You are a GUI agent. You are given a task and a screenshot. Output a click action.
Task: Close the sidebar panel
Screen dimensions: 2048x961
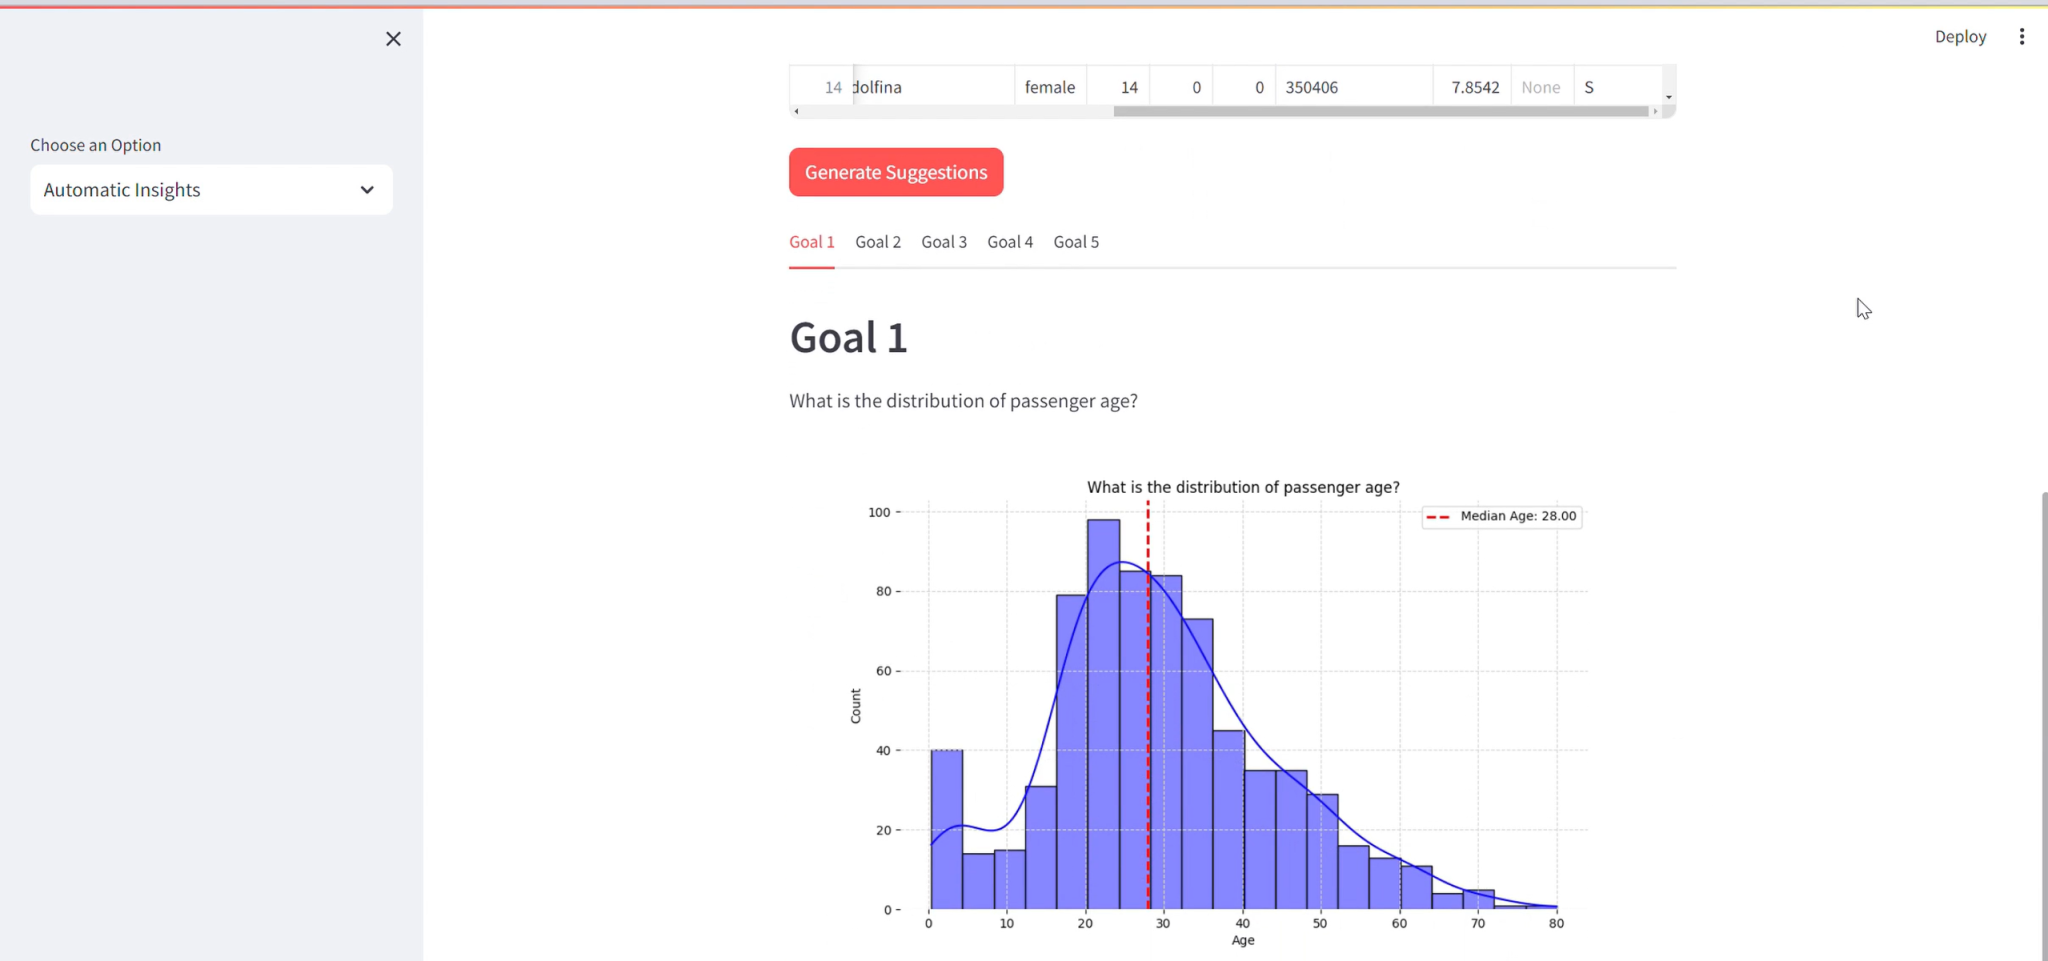click(x=393, y=39)
